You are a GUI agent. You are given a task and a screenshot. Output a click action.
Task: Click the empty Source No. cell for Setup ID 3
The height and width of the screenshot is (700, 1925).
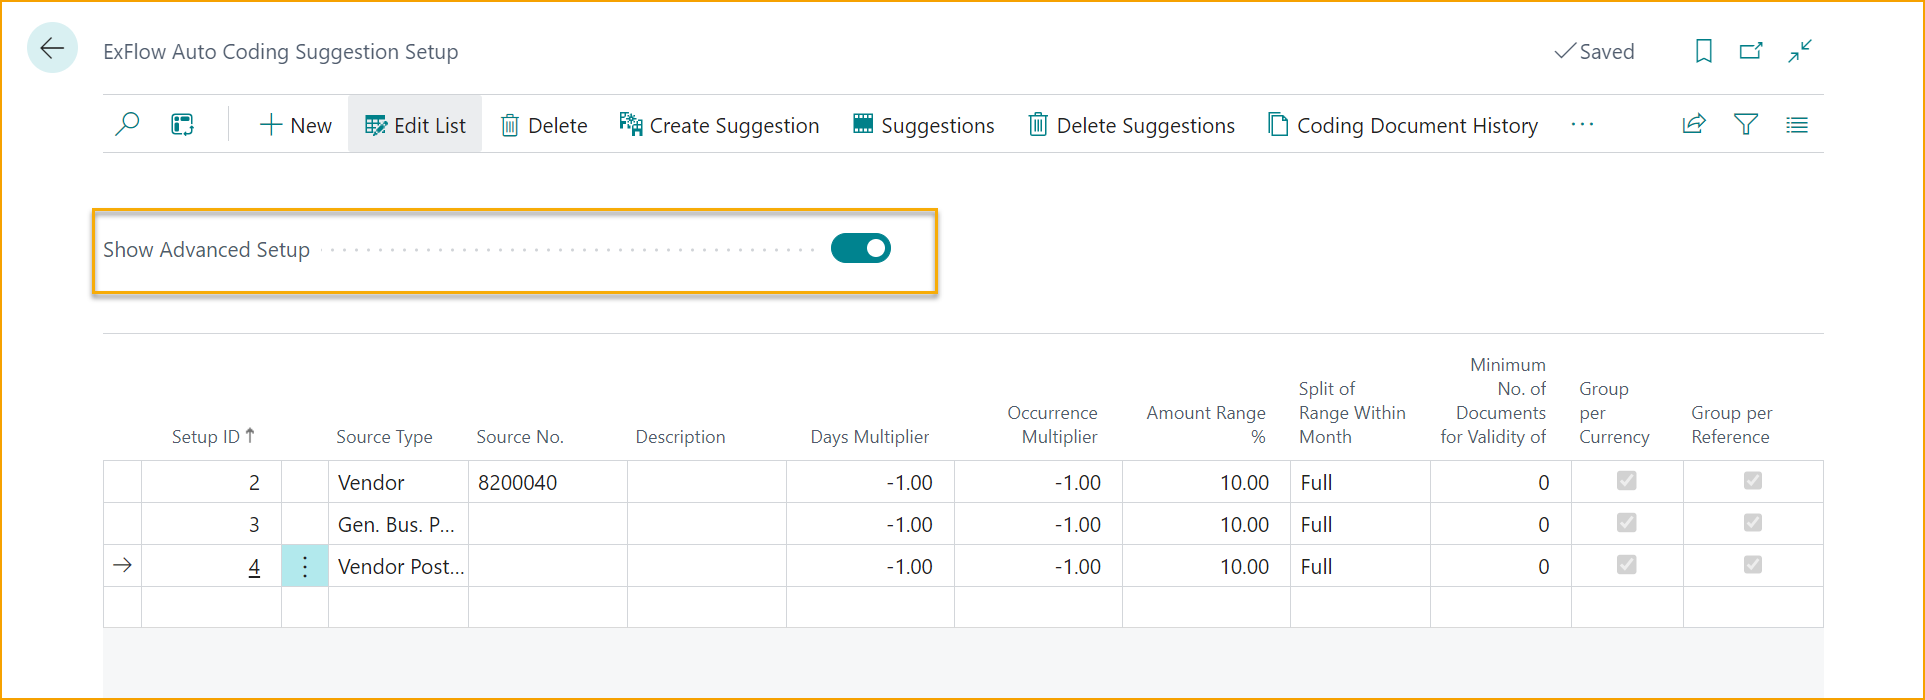click(x=548, y=524)
